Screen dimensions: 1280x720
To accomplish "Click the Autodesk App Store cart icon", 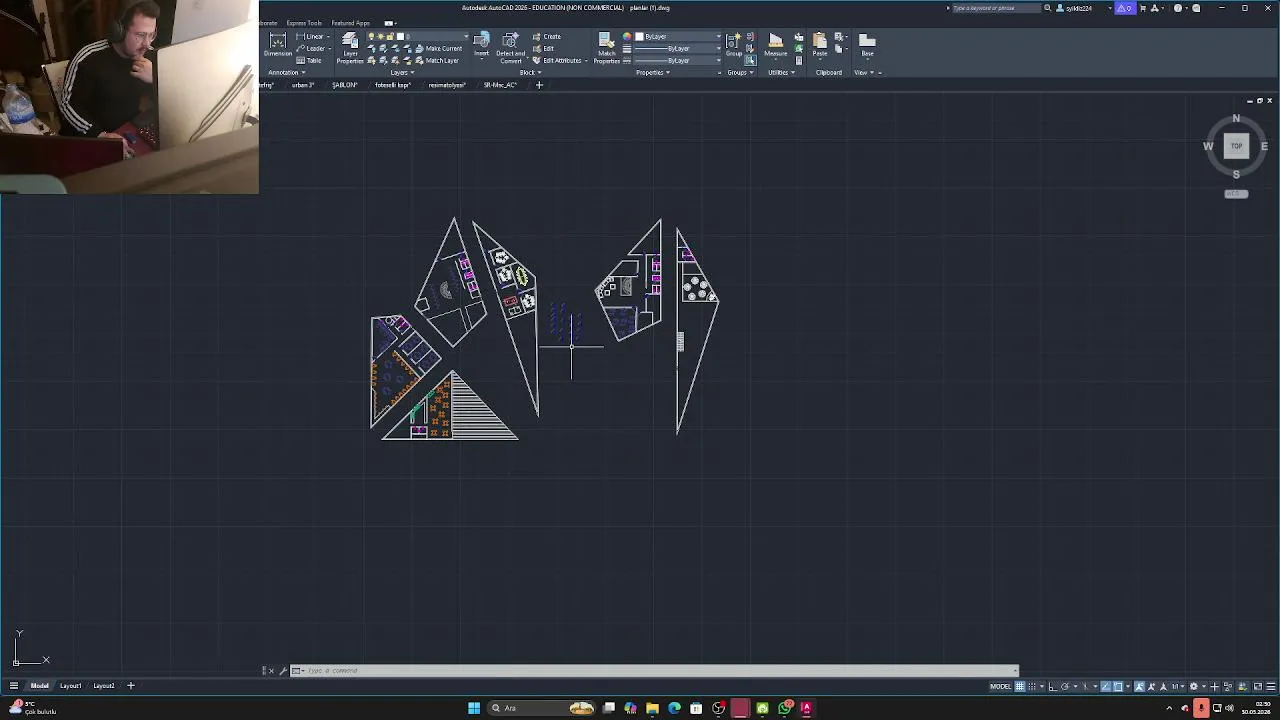I will tap(1143, 8).
